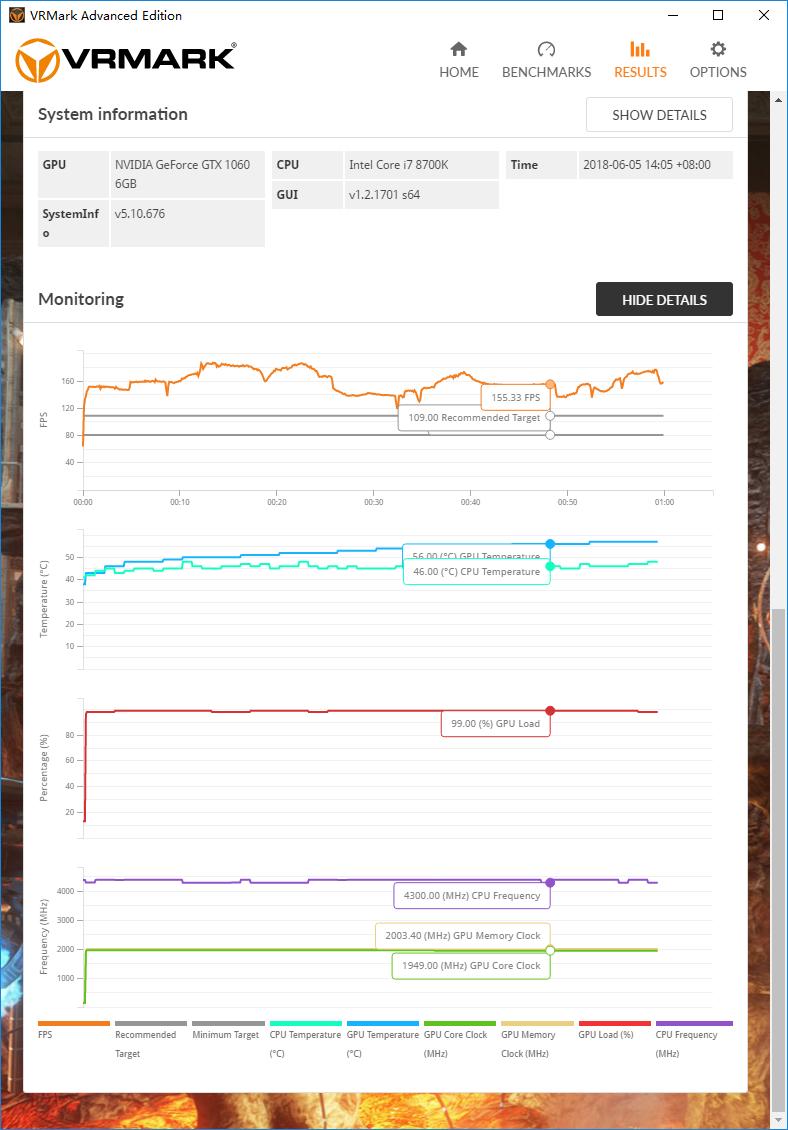The height and width of the screenshot is (1130, 788).
Task: Click the orange FPS chart marker dot
Action: click(550, 385)
